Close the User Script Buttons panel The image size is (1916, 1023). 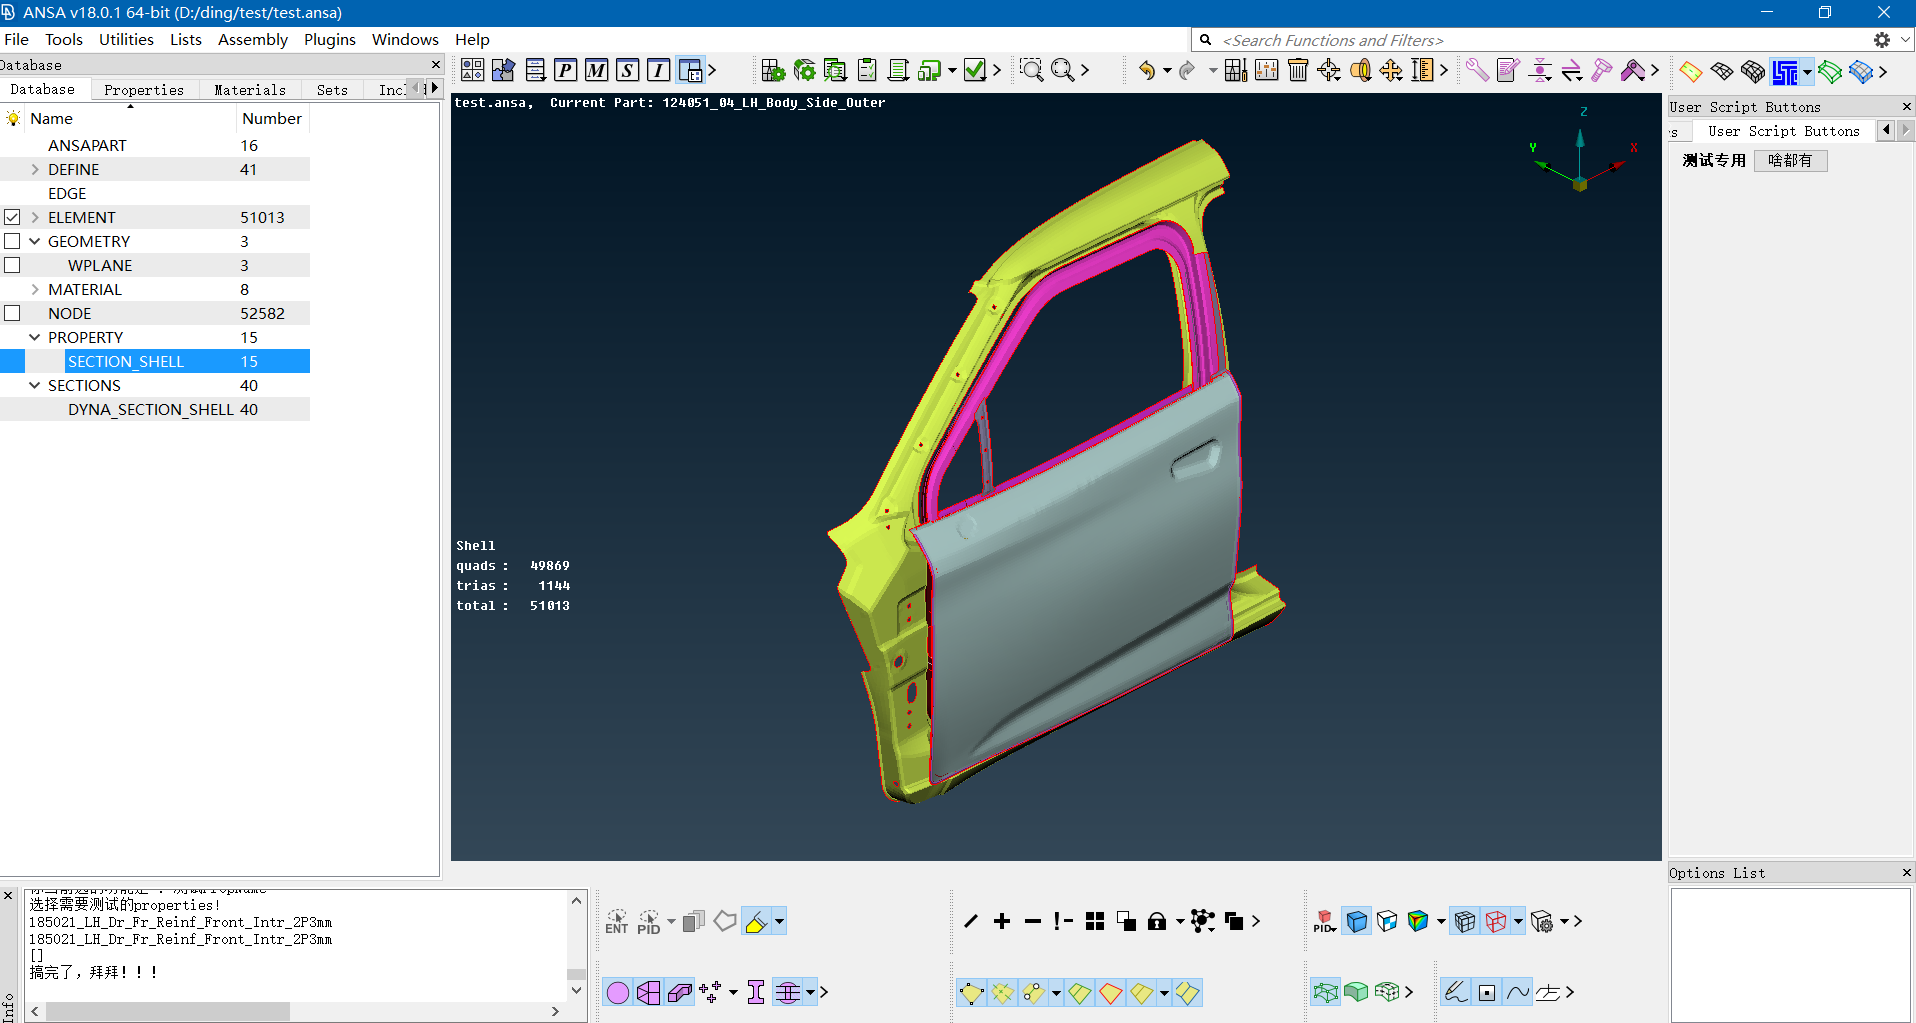[1906, 106]
